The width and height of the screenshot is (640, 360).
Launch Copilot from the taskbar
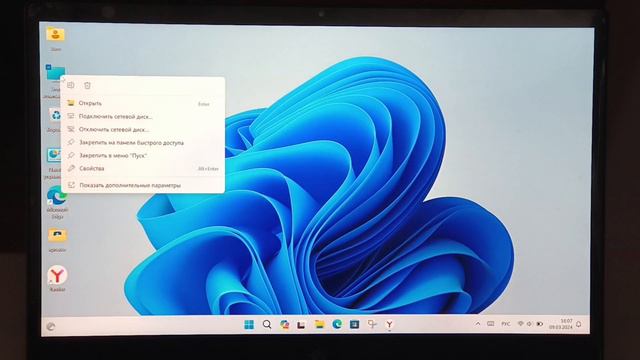[284, 324]
